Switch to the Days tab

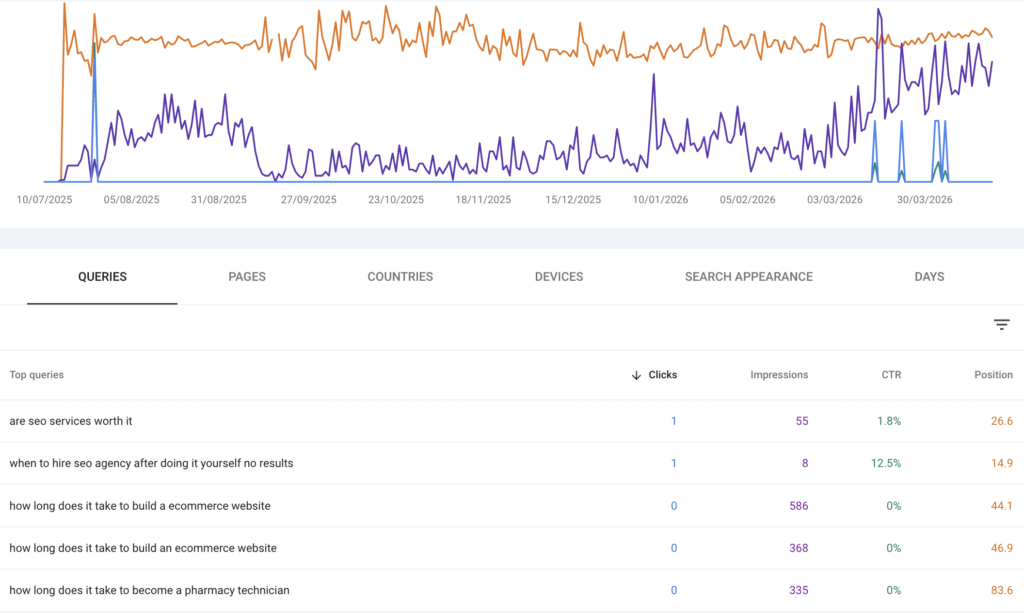929,277
